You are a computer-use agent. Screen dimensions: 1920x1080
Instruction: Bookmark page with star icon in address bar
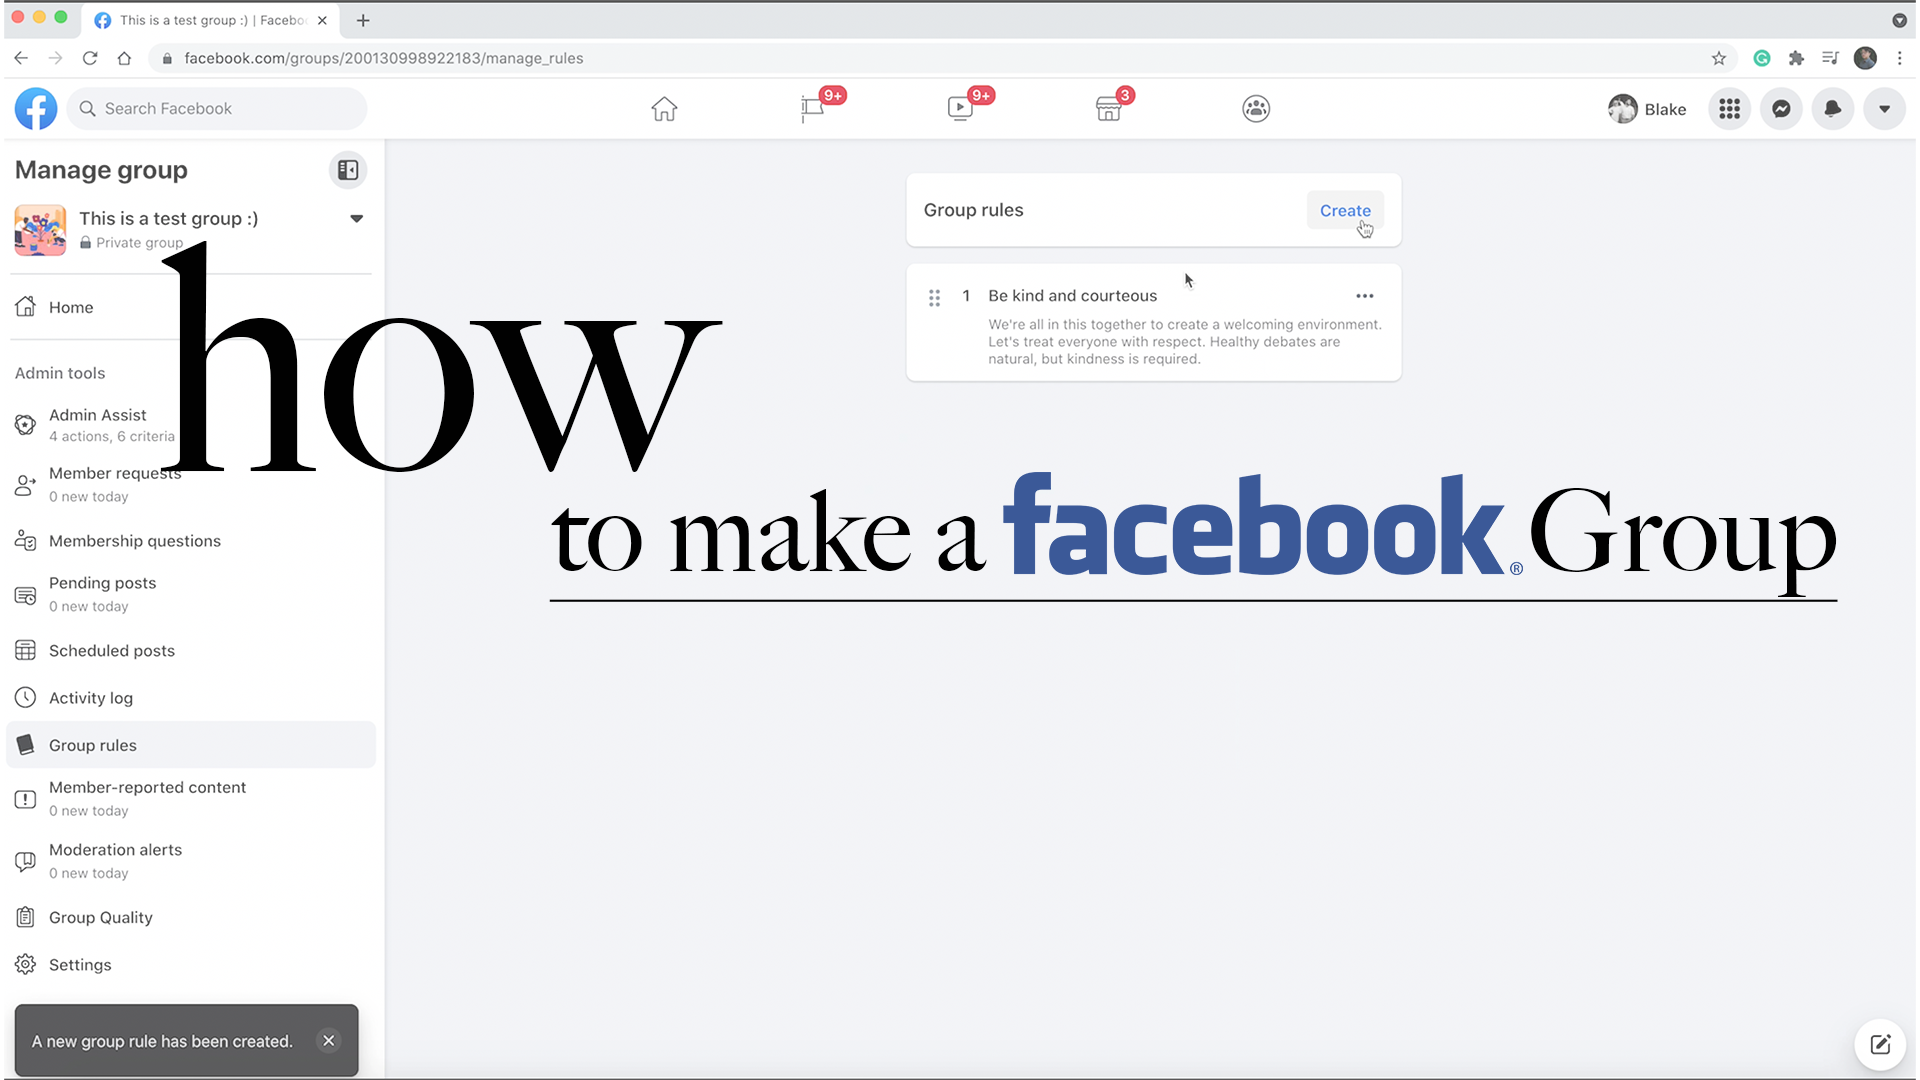[x=1718, y=58]
